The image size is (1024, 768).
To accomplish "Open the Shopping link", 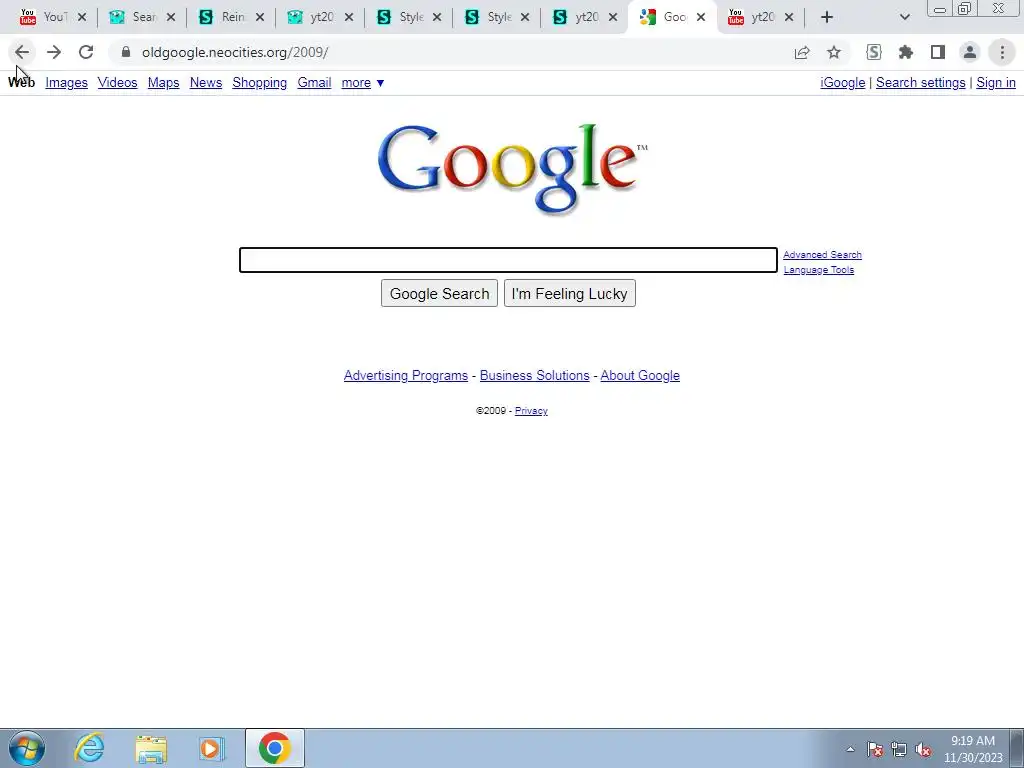I will pyautogui.click(x=259, y=83).
